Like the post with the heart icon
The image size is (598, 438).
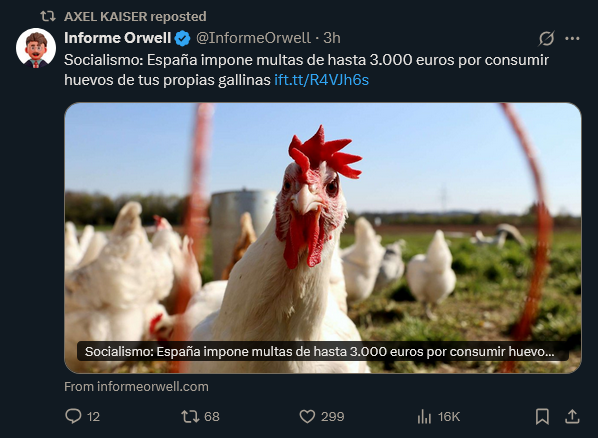(x=307, y=416)
